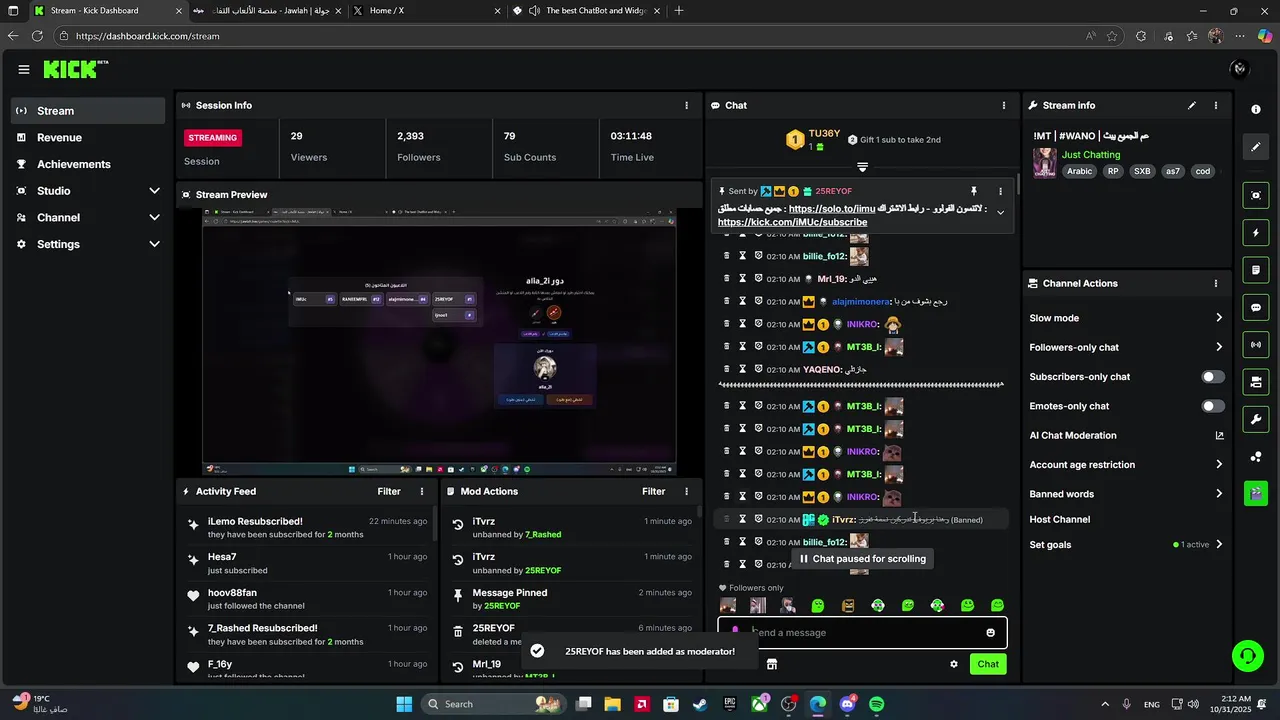This screenshot has height=720, width=1280.
Task: Open Account age restriction options
Action: pyautogui.click(x=1126, y=465)
